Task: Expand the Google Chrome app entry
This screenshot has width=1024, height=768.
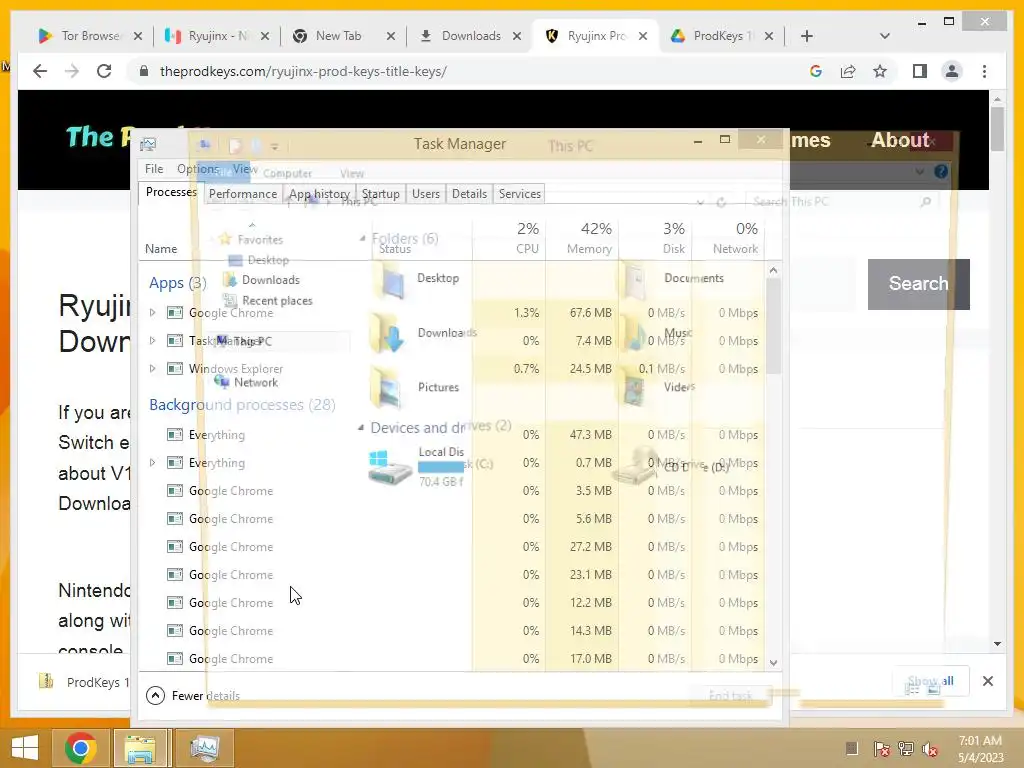Action: (152, 313)
